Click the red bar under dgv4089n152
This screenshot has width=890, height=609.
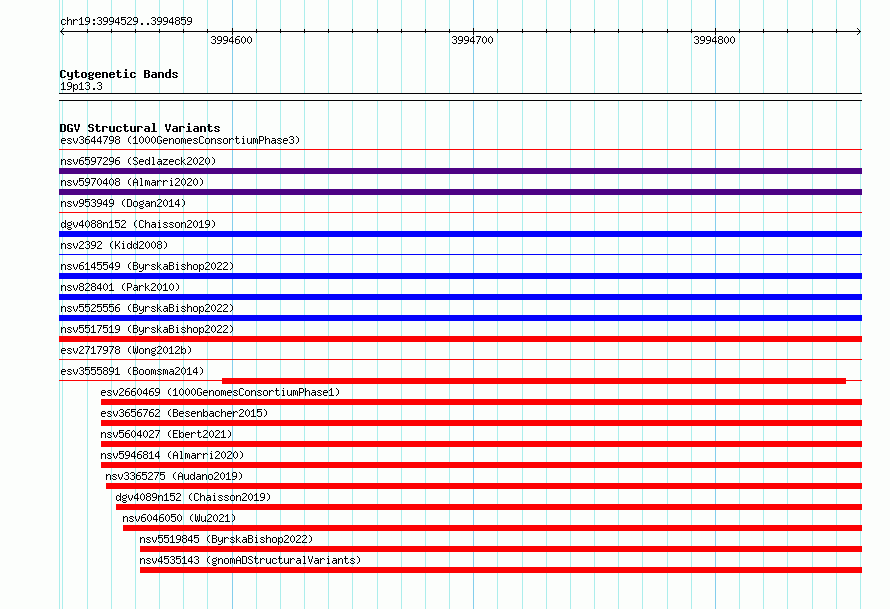489,507
